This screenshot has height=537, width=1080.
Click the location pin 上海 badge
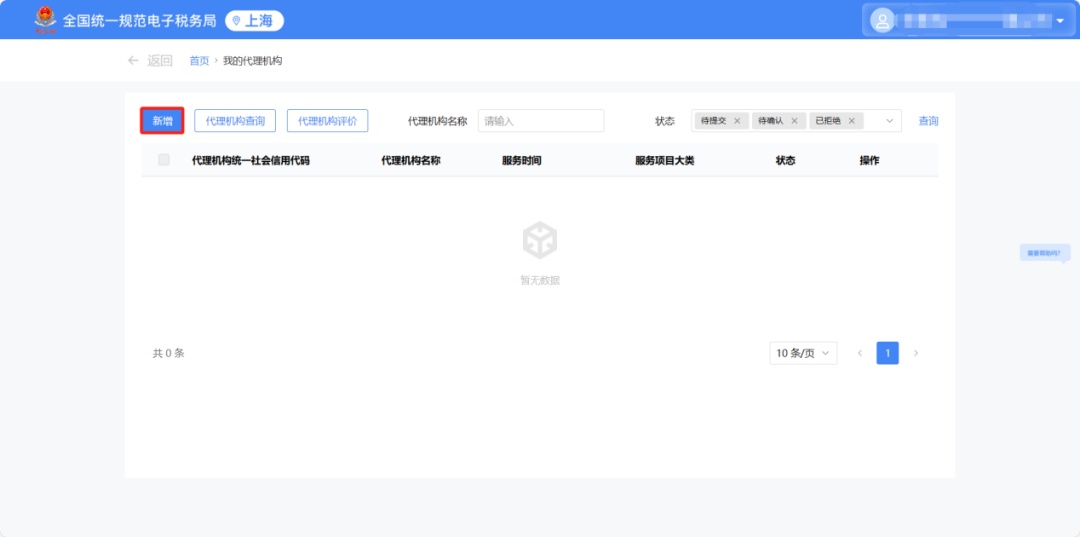(x=254, y=20)
